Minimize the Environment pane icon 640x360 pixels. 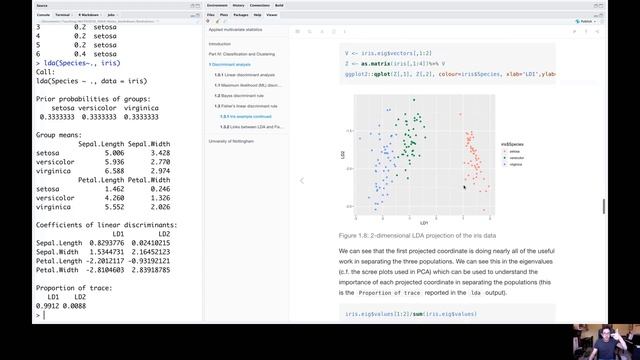pos(596,6)
